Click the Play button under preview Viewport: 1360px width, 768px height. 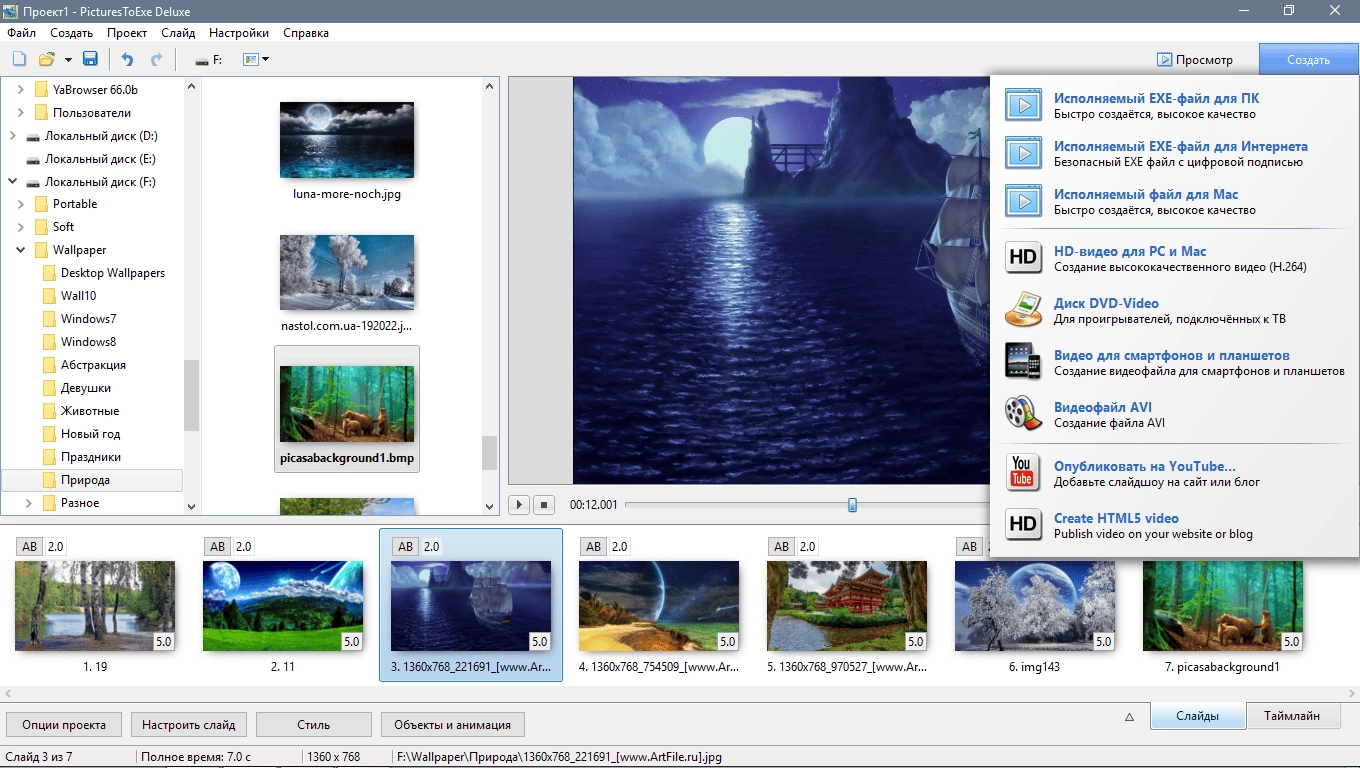[x=519, y=505]
